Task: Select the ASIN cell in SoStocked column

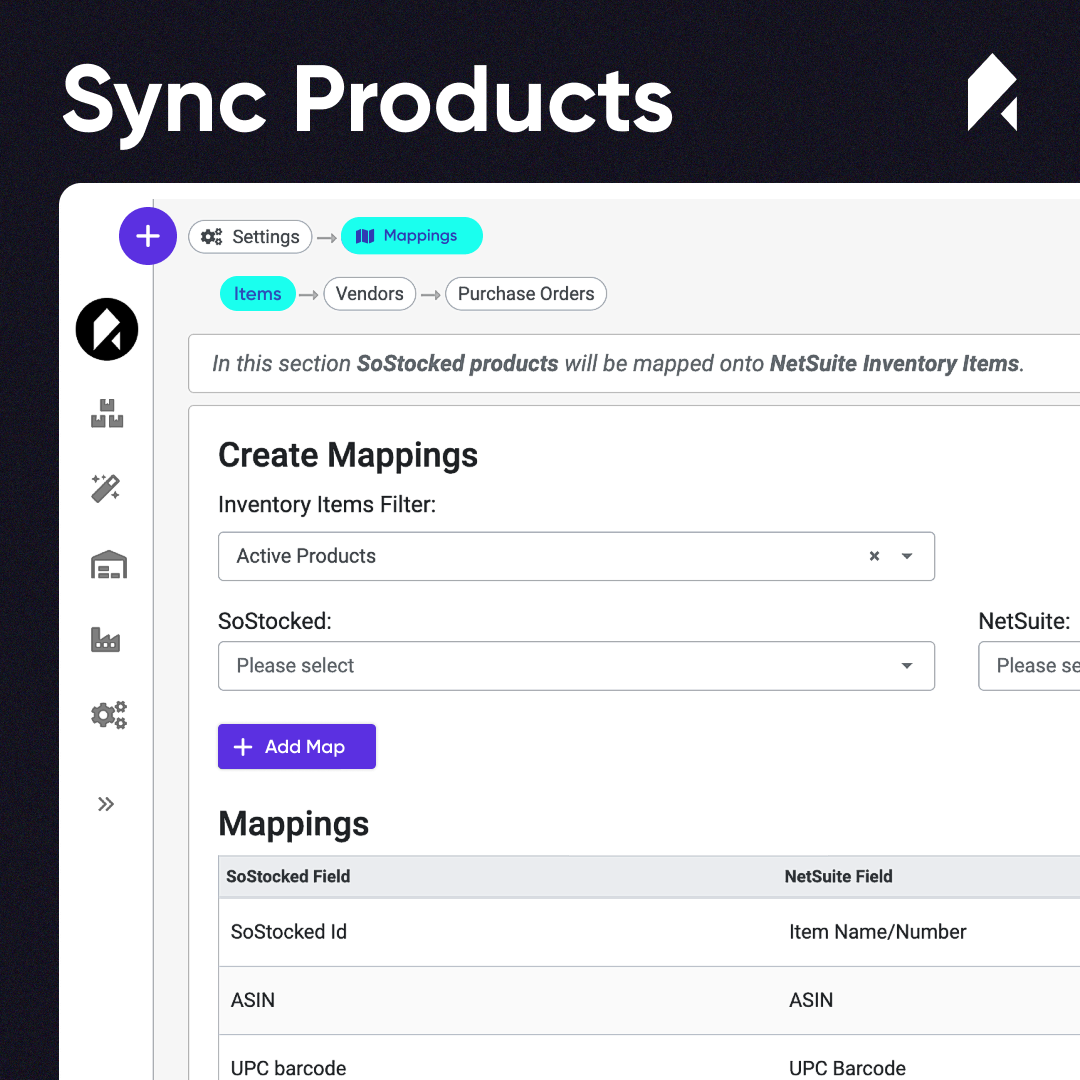Action: tap(253, 1000)
